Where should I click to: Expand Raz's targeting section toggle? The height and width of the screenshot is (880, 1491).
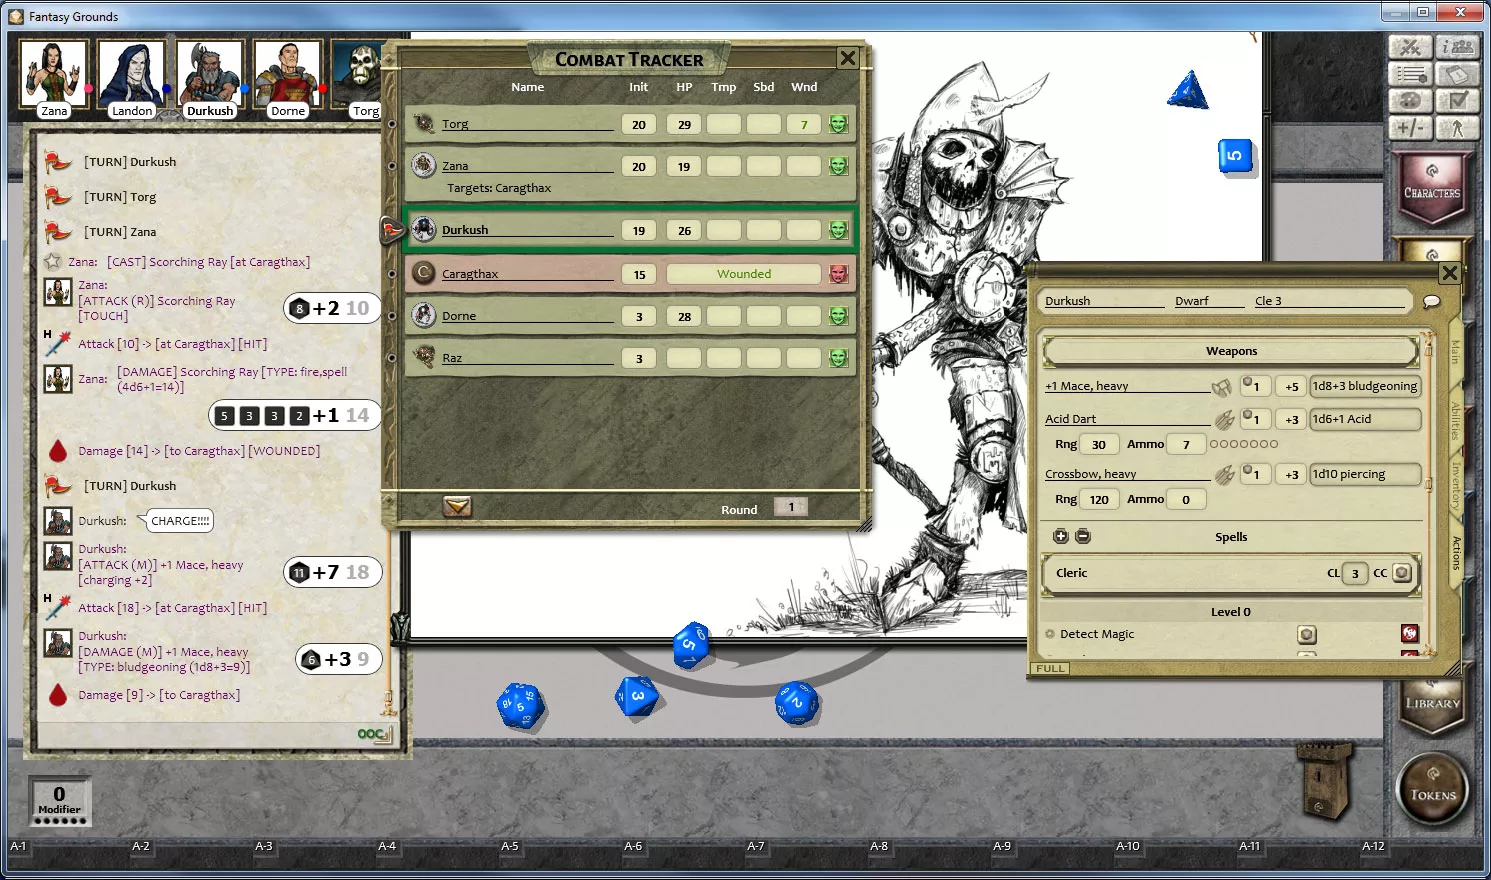pyautogui.click(x=392, y=358)
